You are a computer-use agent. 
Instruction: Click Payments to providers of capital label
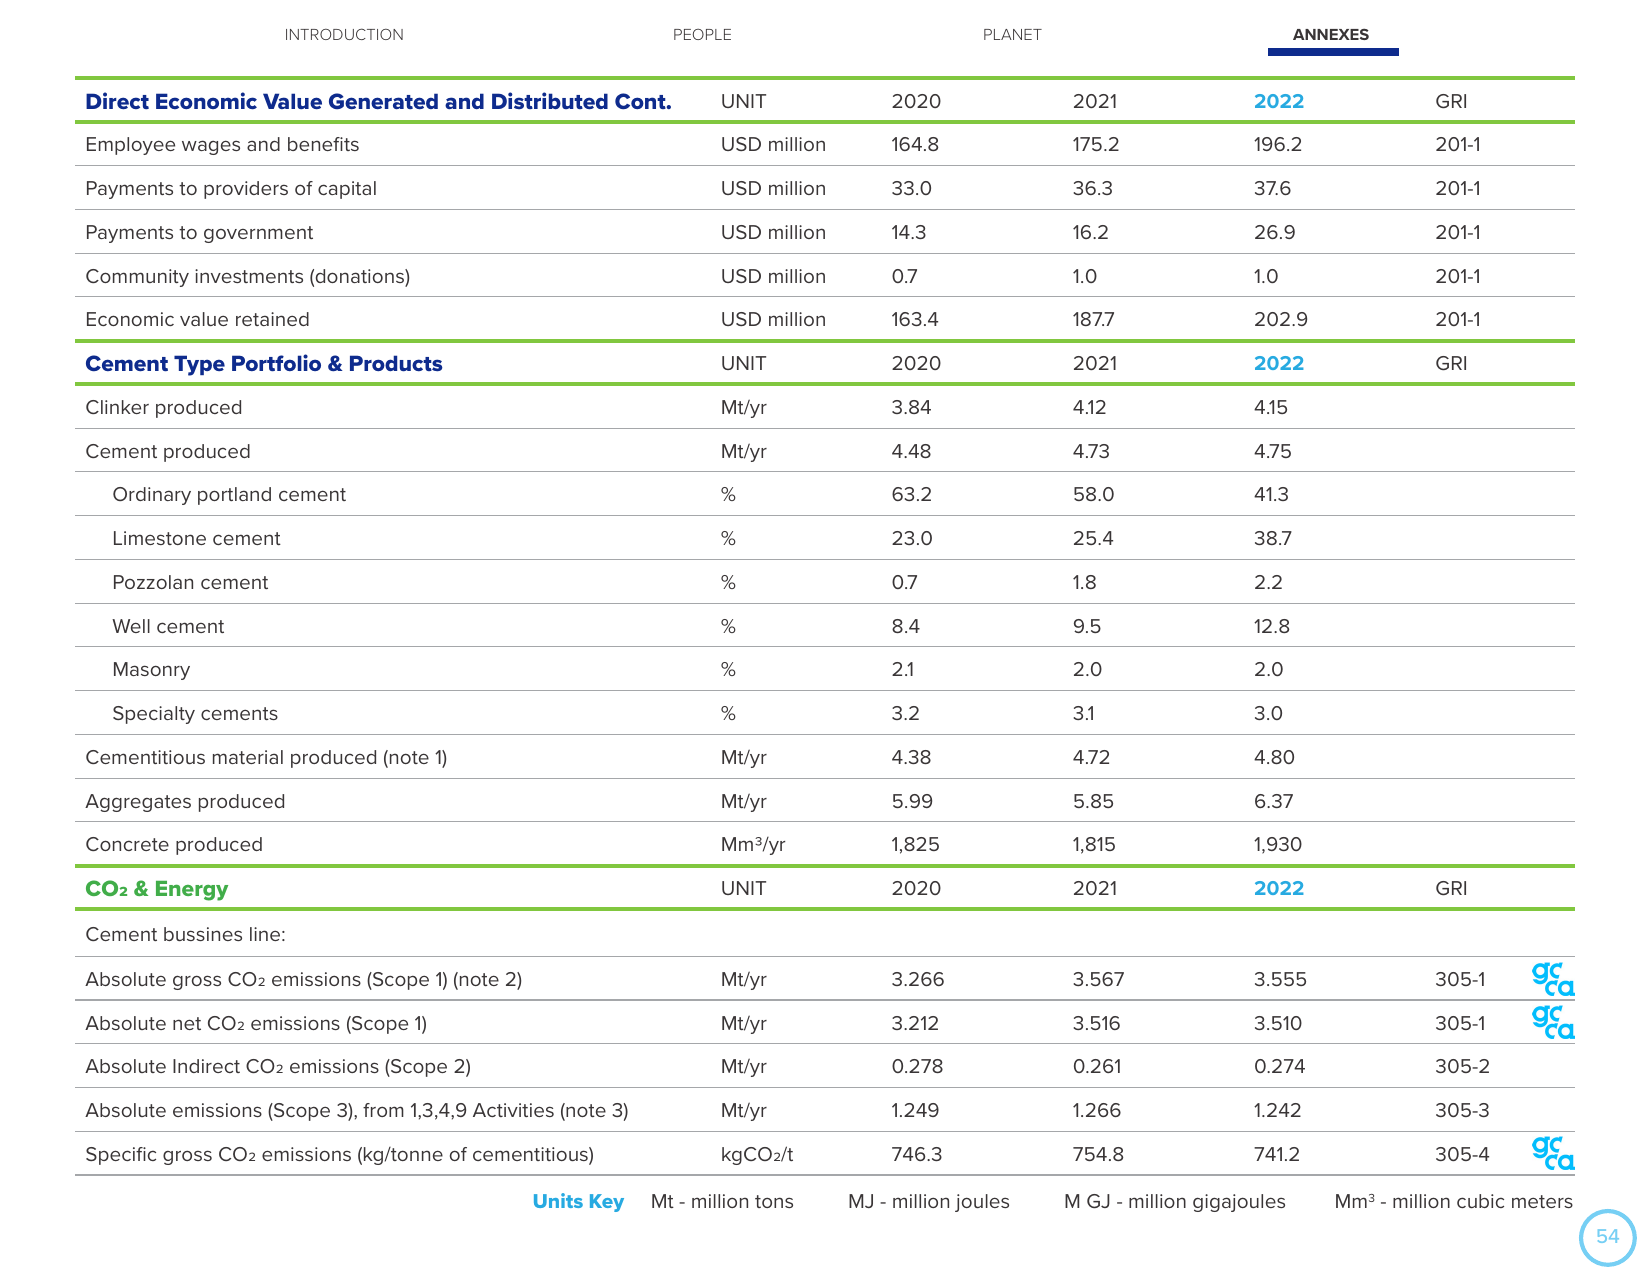(x=231, y=189)
